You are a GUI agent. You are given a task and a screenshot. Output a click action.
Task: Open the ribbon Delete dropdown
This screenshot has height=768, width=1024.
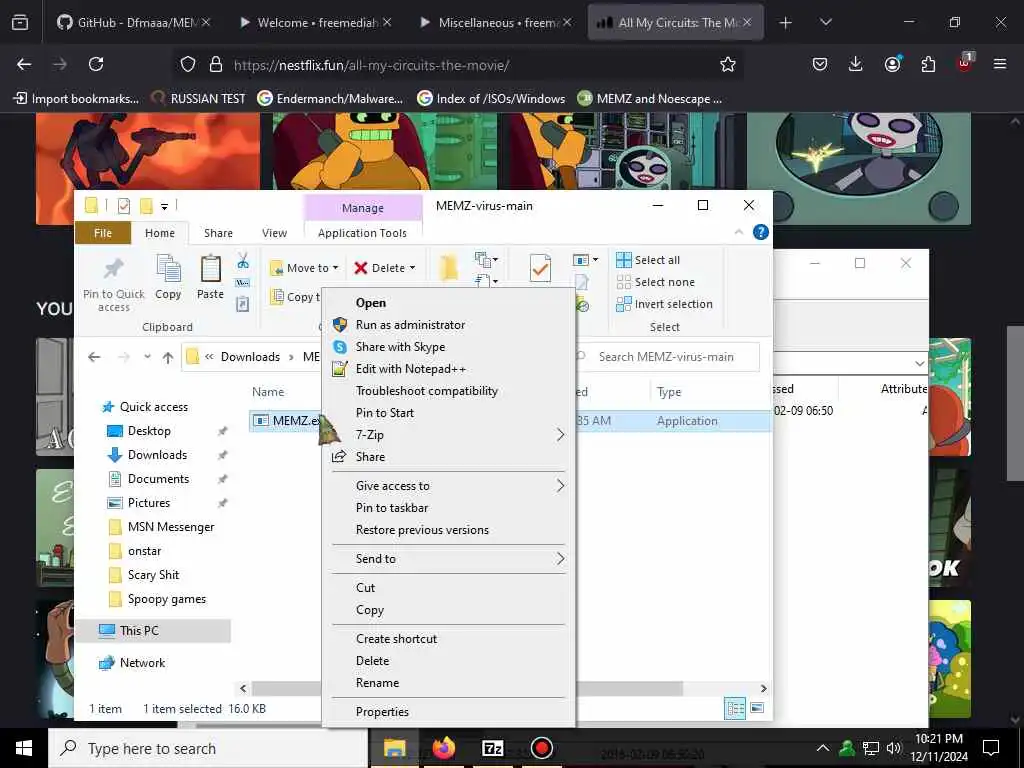pos(385,268)
